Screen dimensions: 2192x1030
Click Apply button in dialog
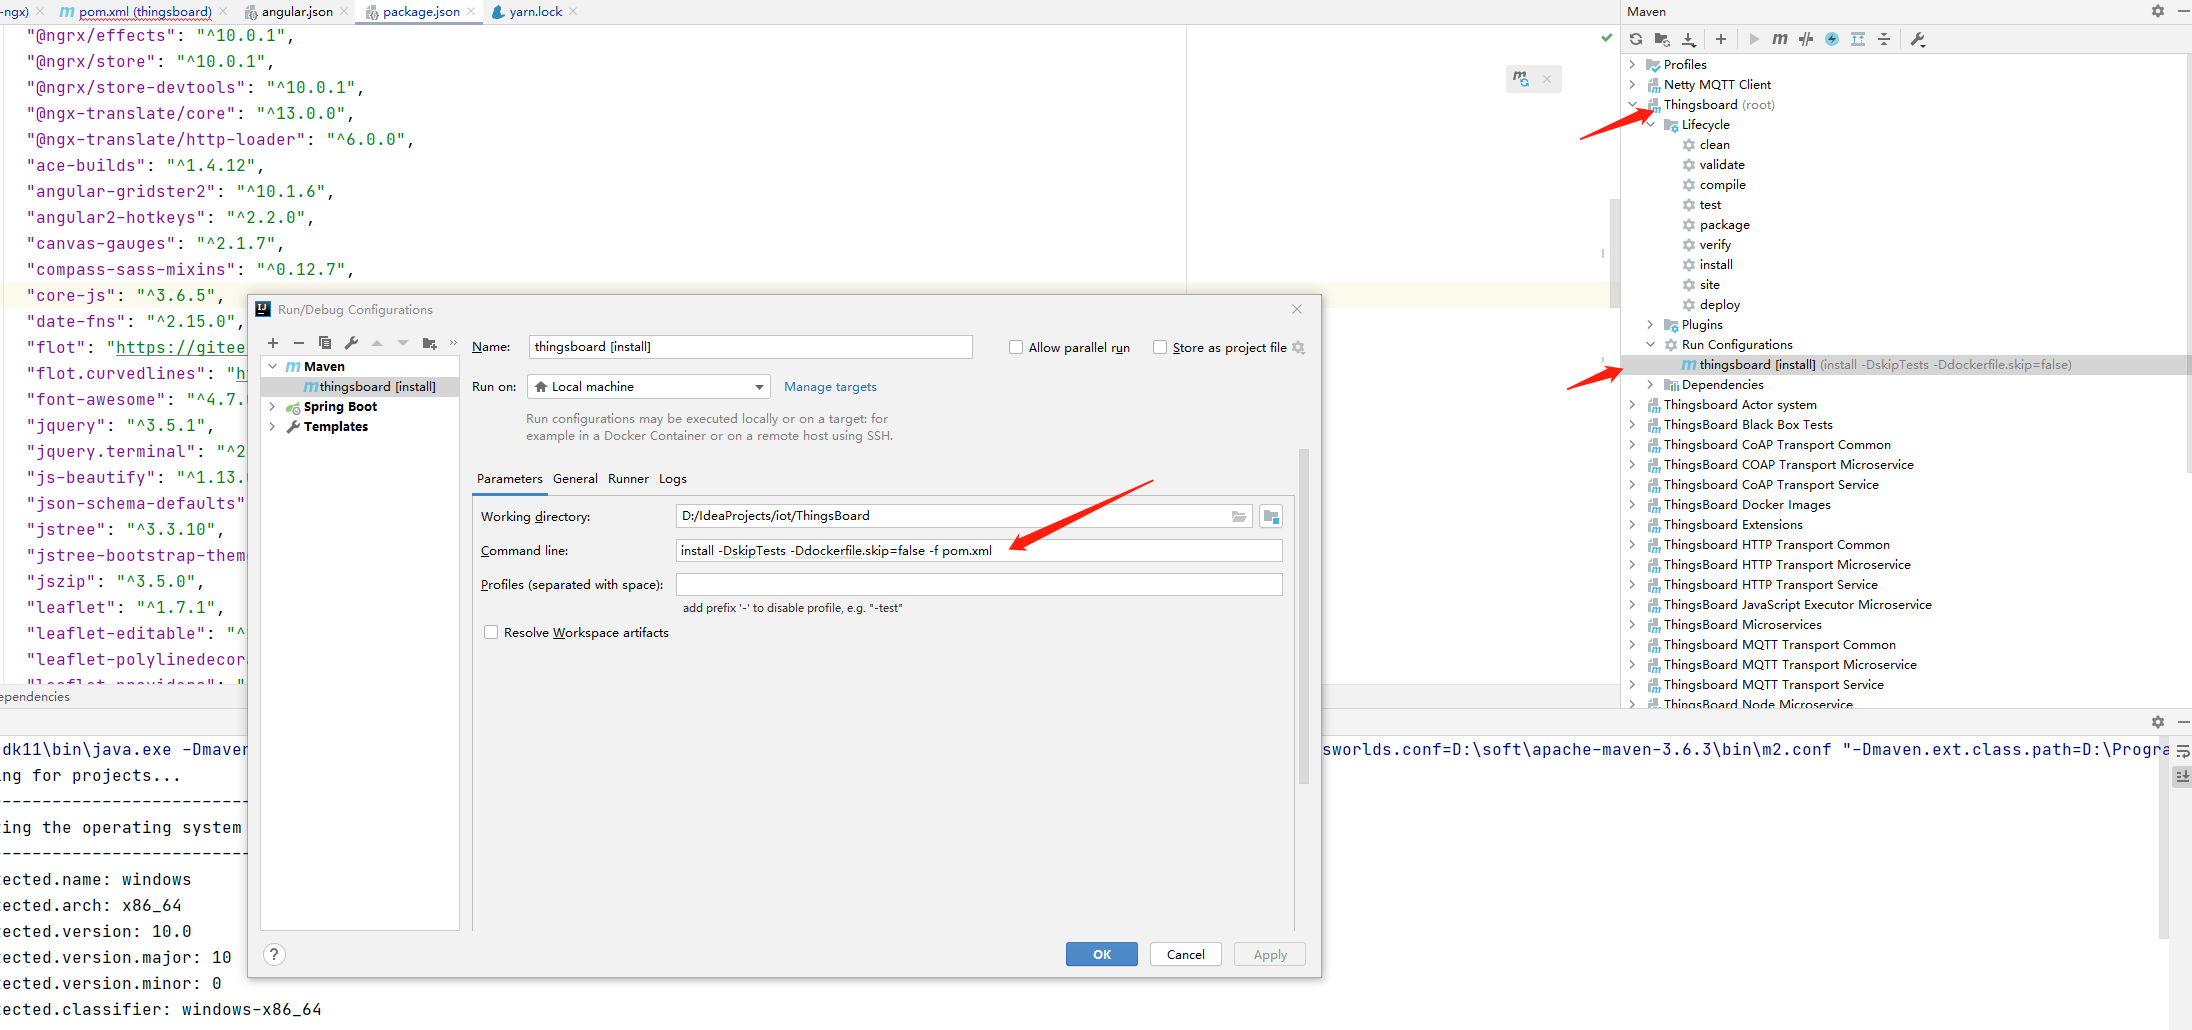click(1270, 954)
